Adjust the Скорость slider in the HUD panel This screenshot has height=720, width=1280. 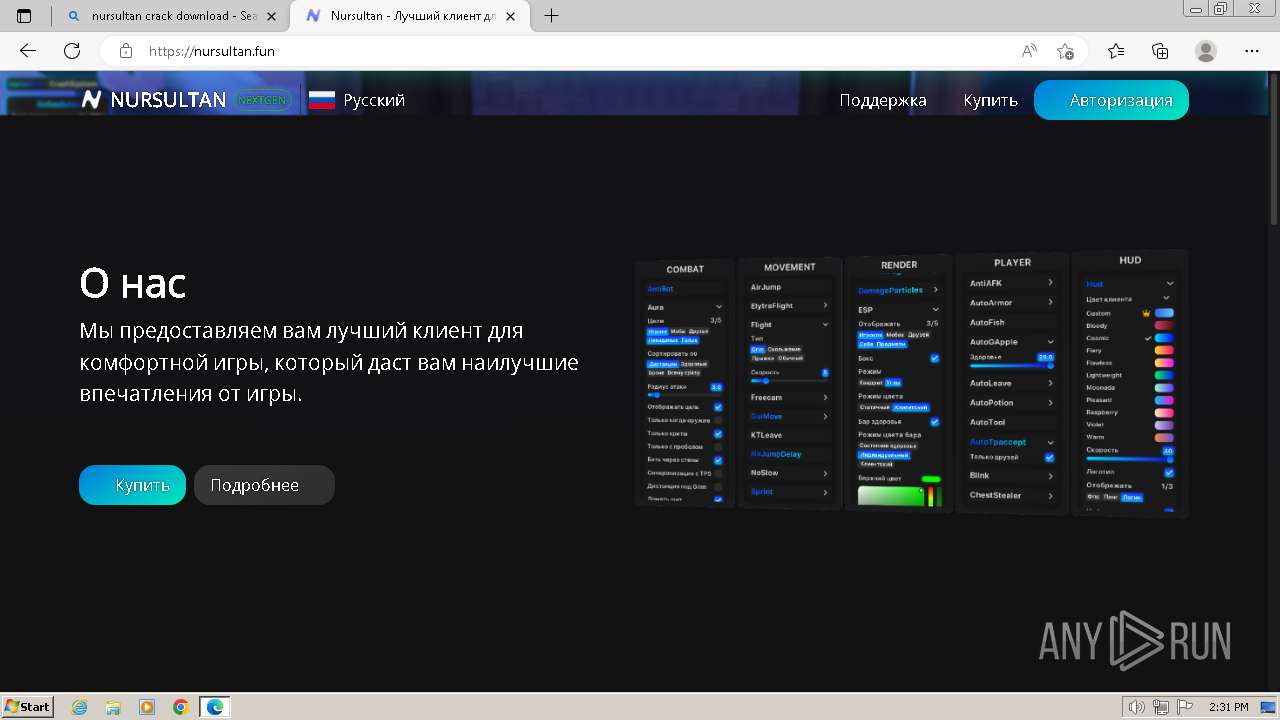click(1129, 460)
